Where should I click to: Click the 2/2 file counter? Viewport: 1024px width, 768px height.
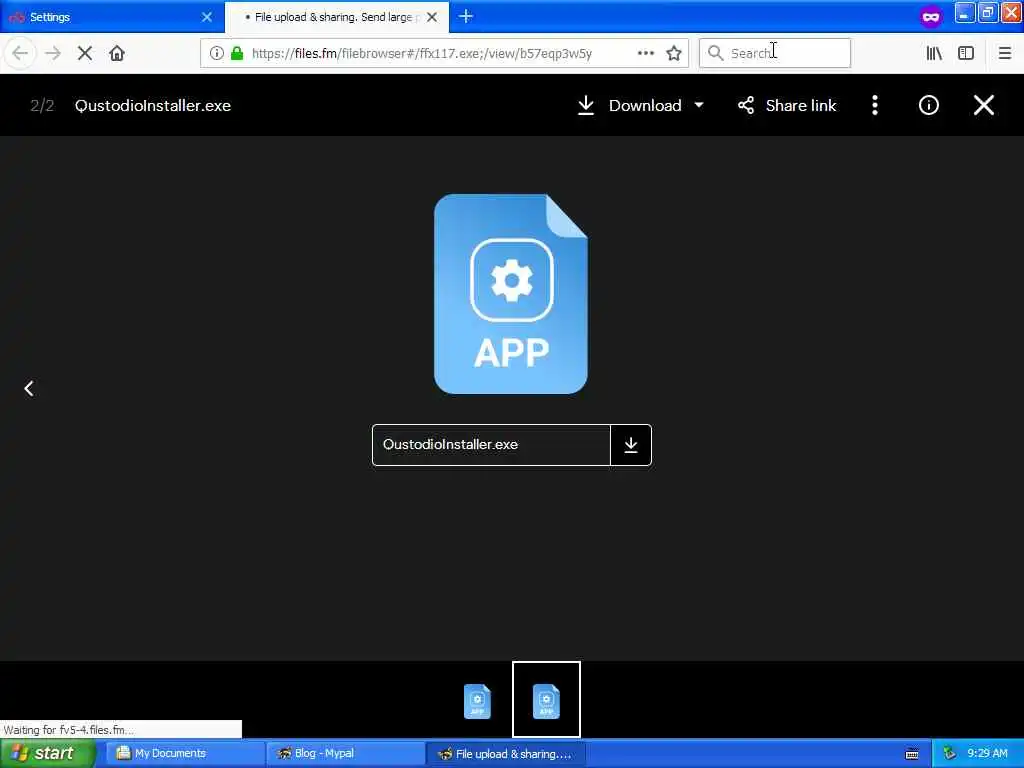[x=42, y=106]
